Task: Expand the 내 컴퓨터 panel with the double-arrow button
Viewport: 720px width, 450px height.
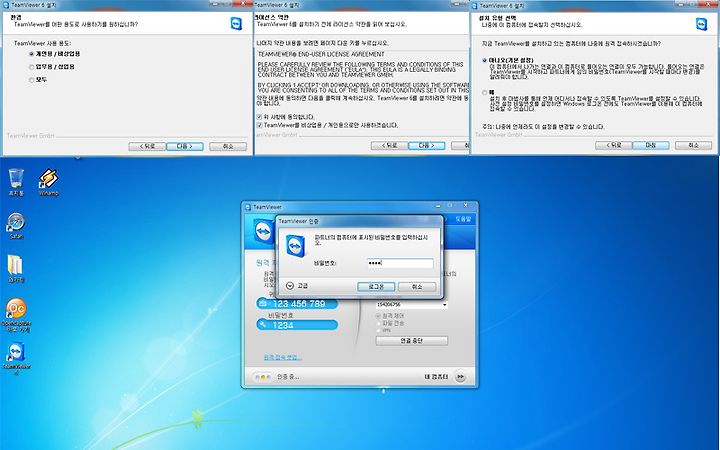Action: pos(460,377)
